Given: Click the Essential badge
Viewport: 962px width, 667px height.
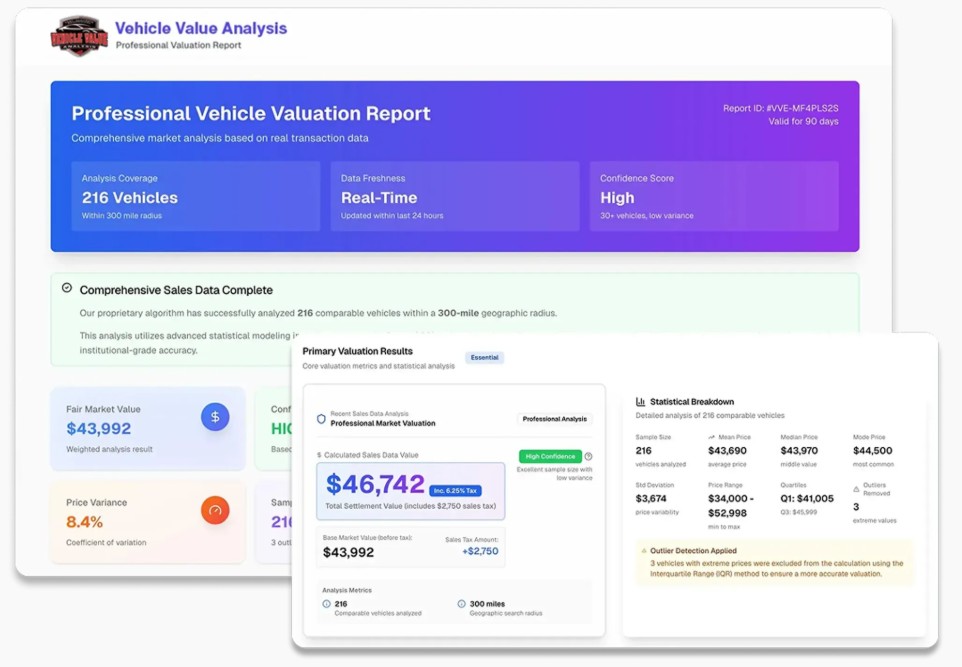Looking at the screenshot, I should click(485, 357).
